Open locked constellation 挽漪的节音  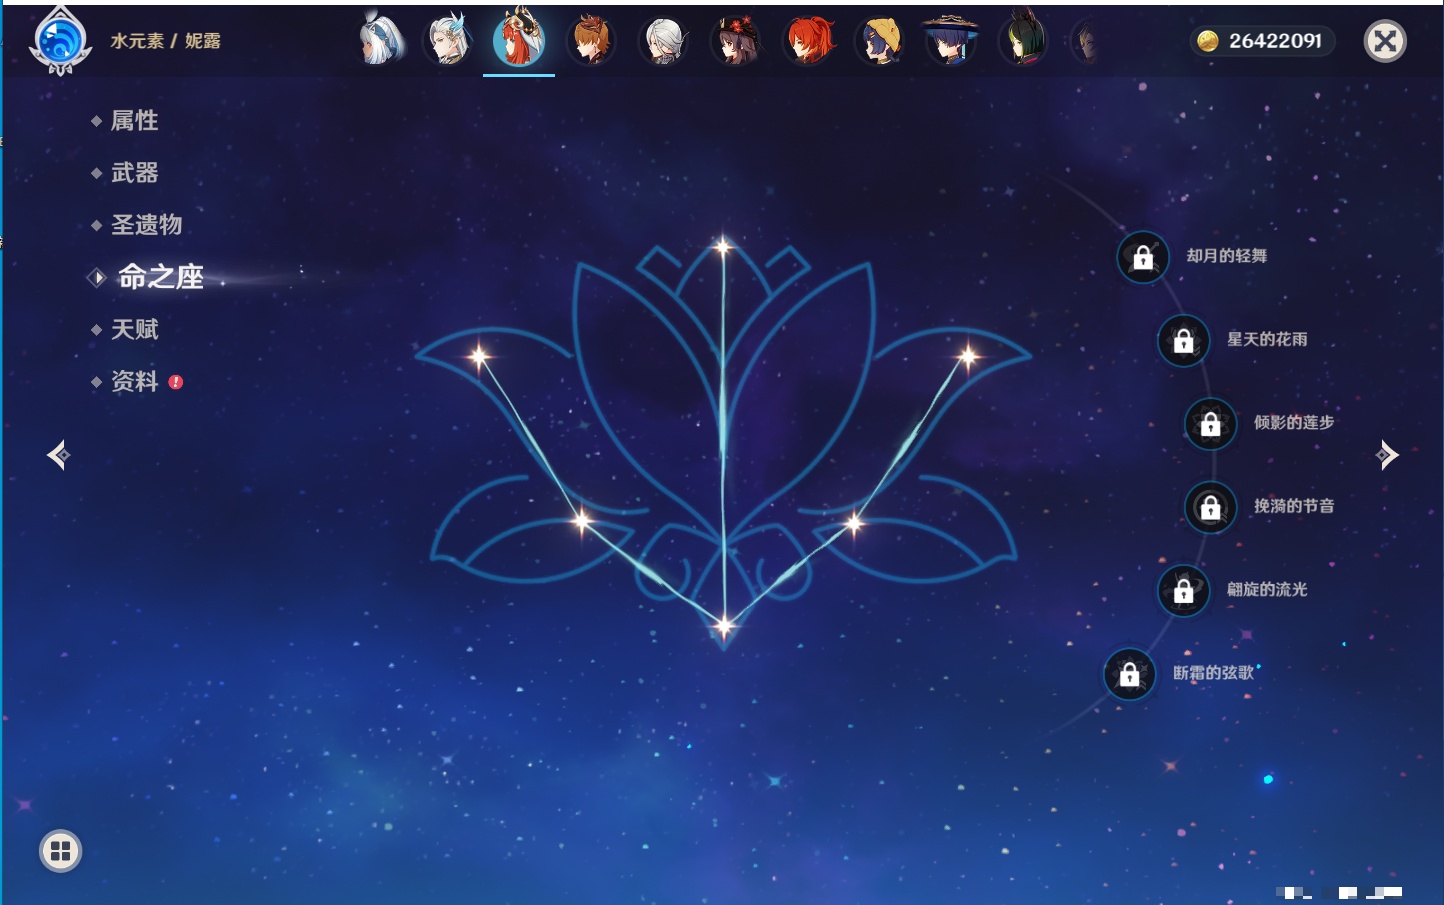pyautogui.click(x=1210, y=507)
